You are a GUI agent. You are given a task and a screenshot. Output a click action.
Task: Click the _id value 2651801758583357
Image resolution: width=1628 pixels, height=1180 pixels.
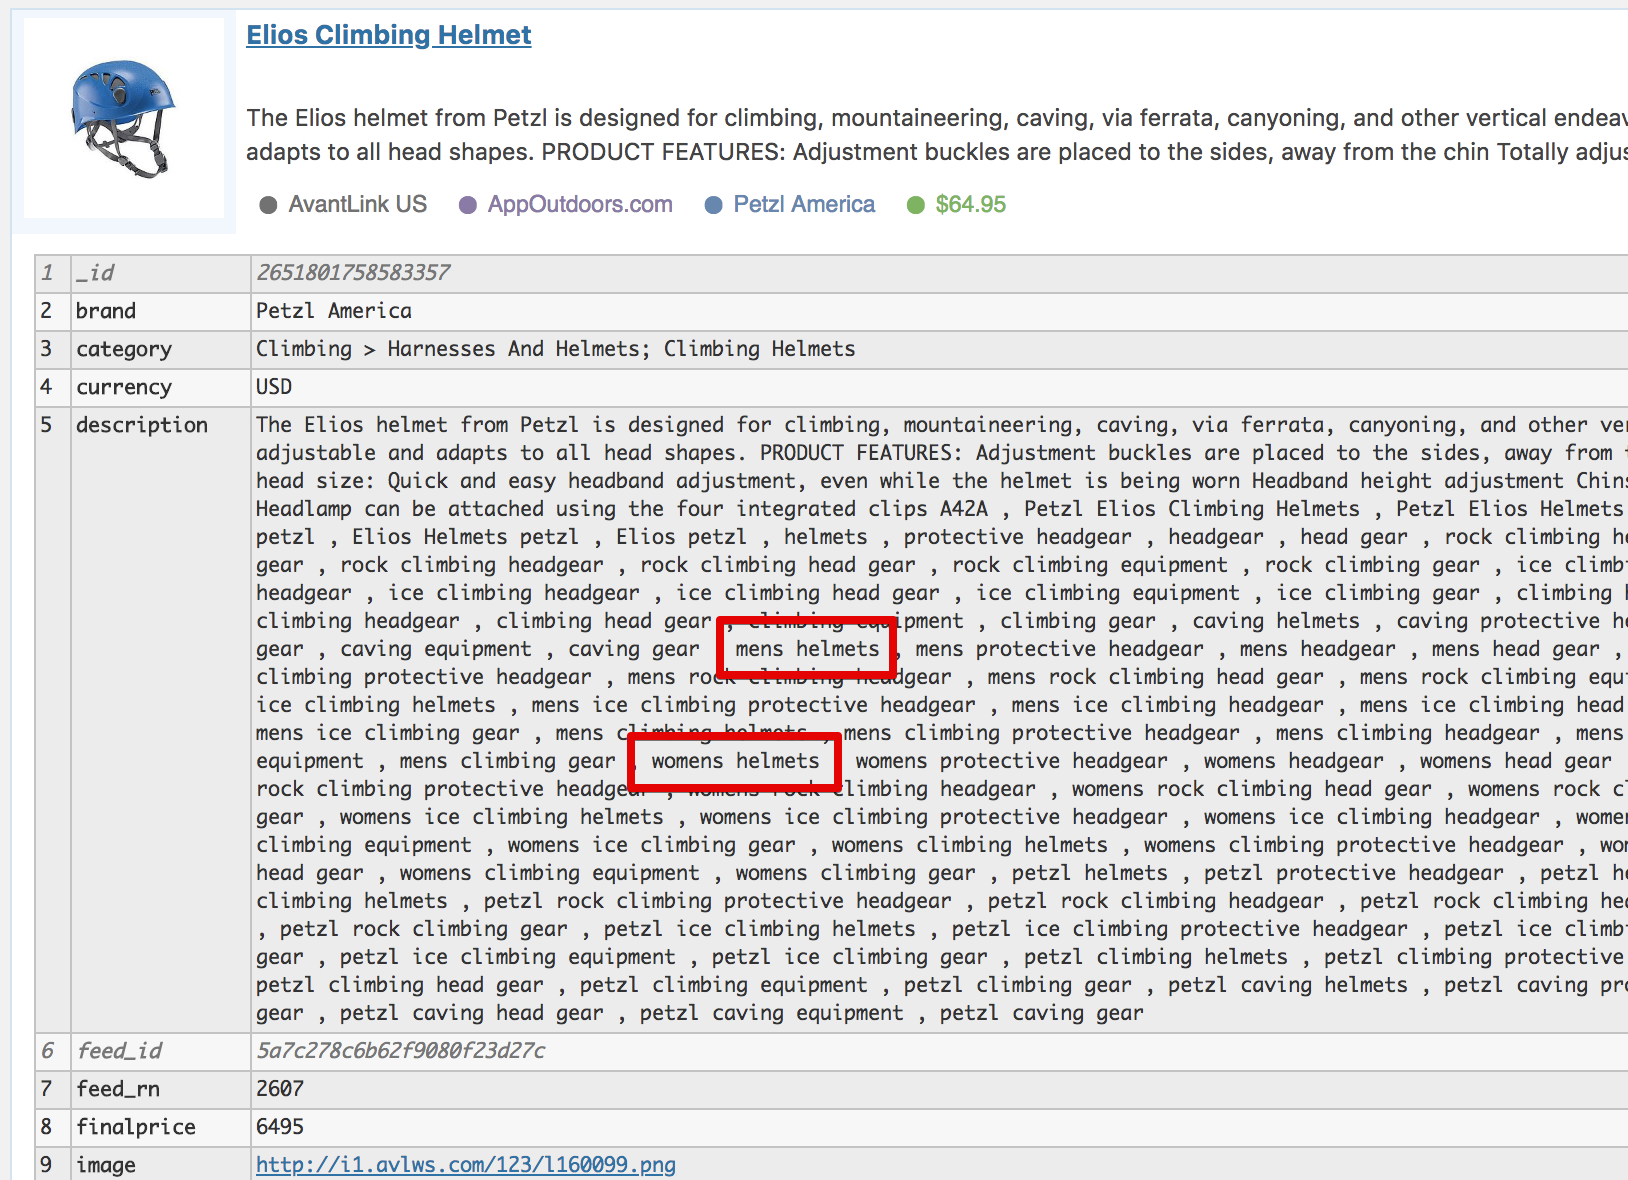(x=353, y=273)
